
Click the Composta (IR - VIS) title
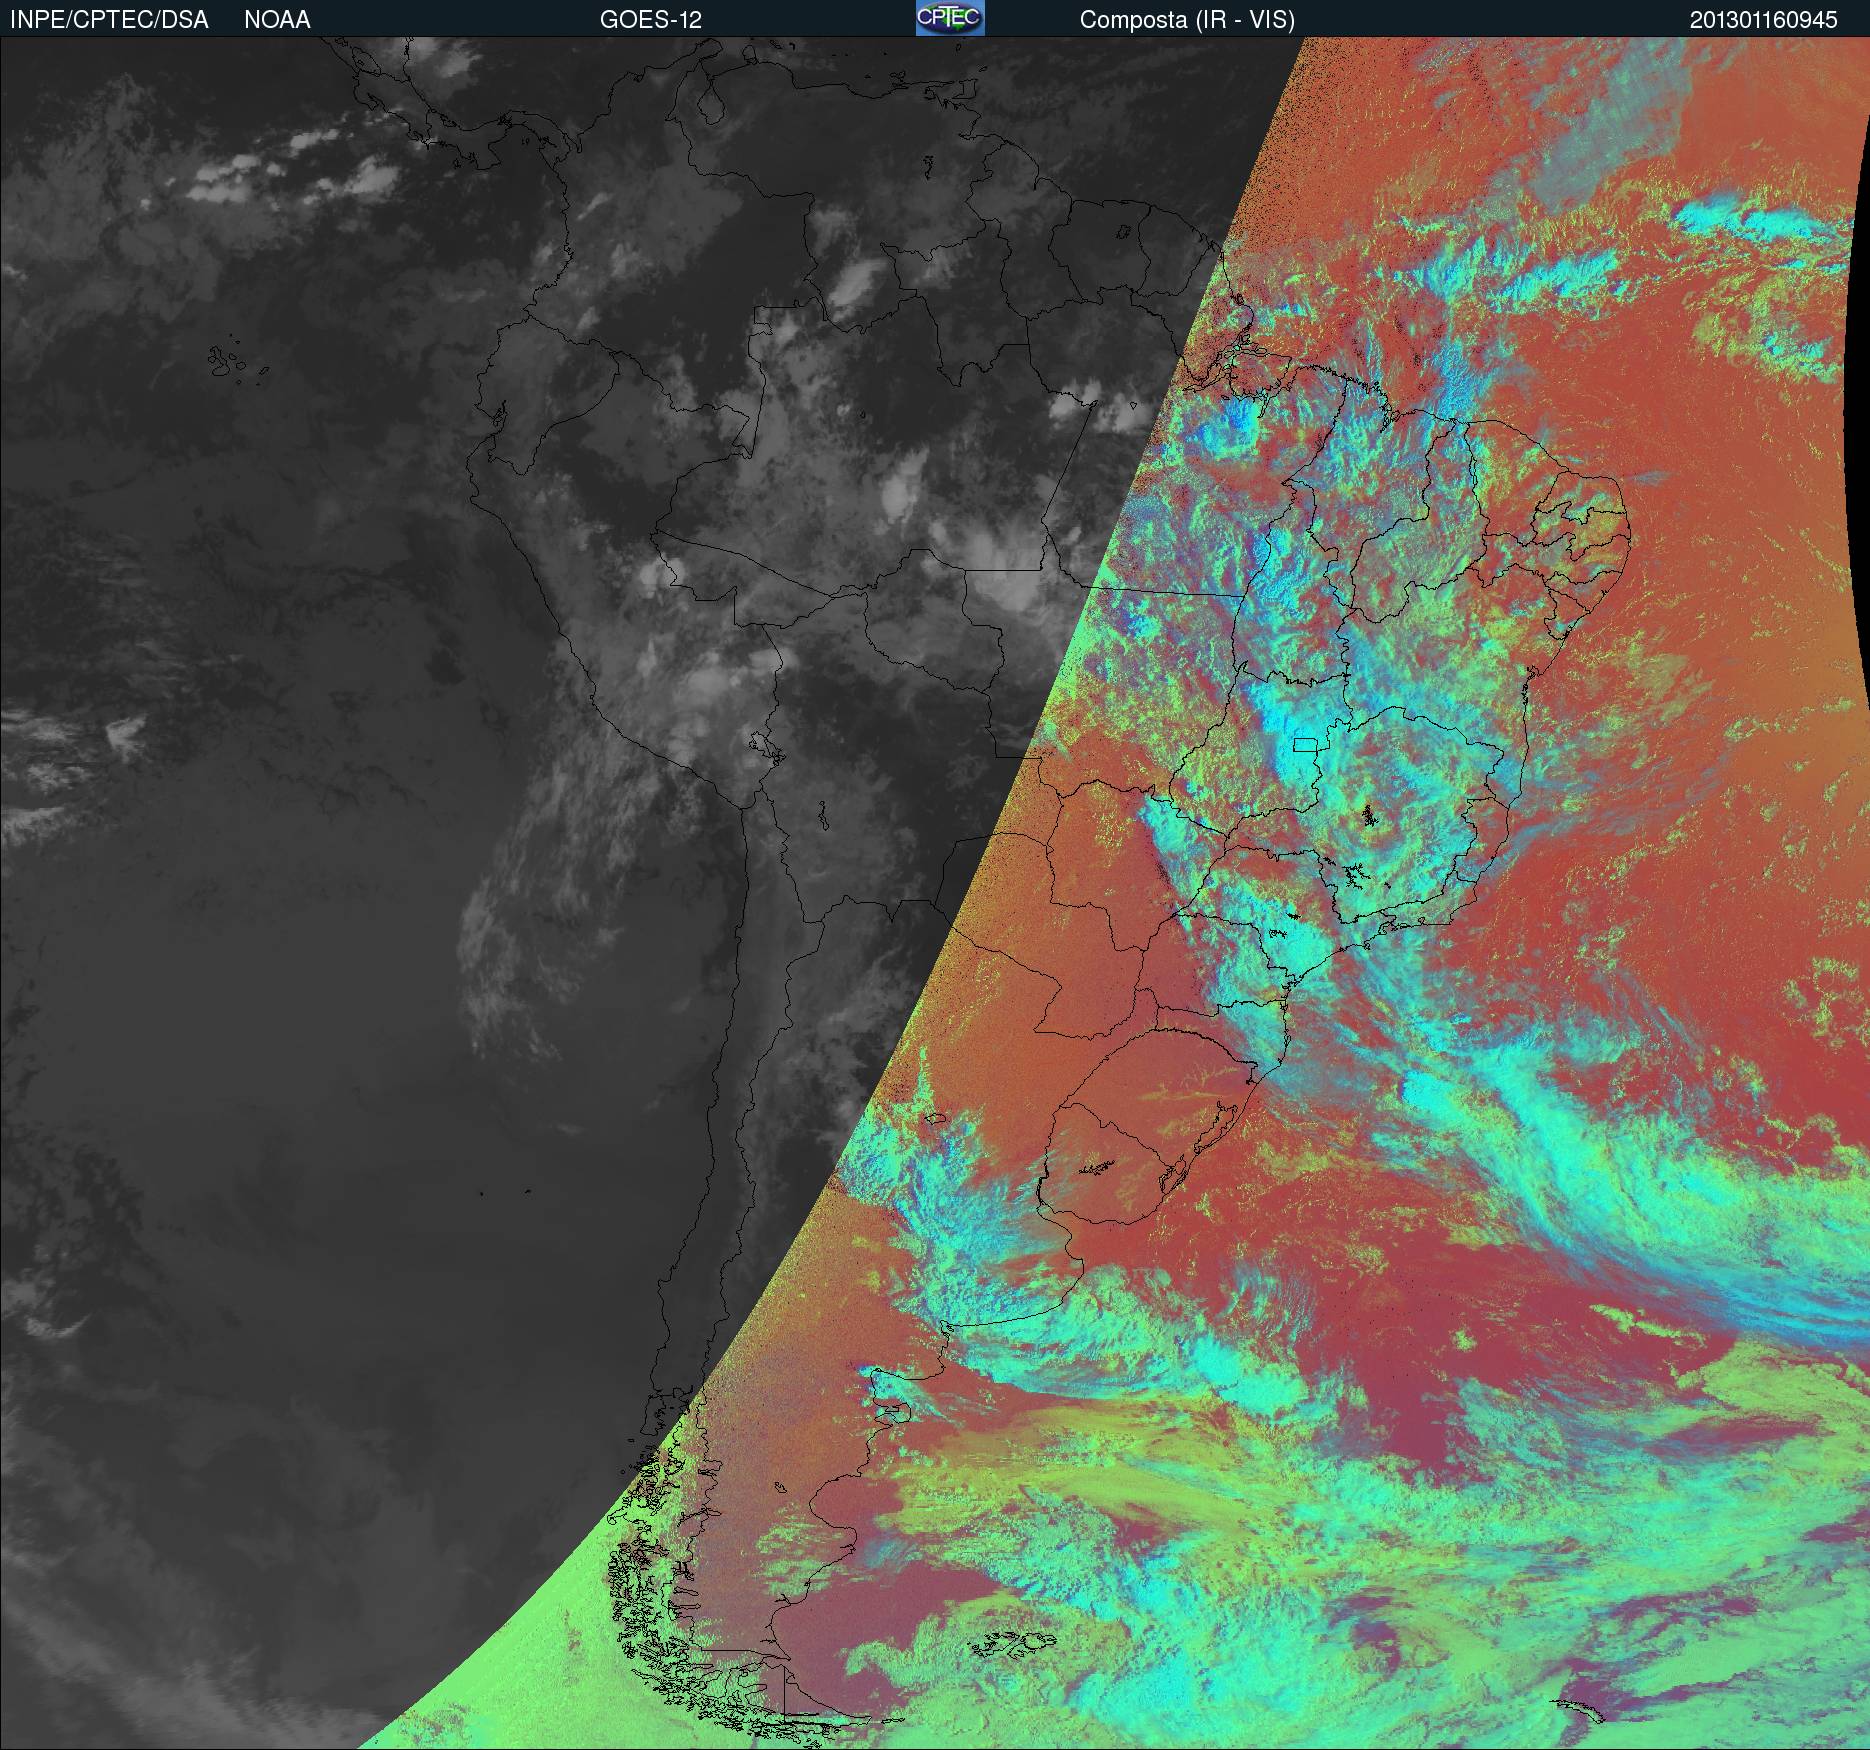(x=1187, y=20)
